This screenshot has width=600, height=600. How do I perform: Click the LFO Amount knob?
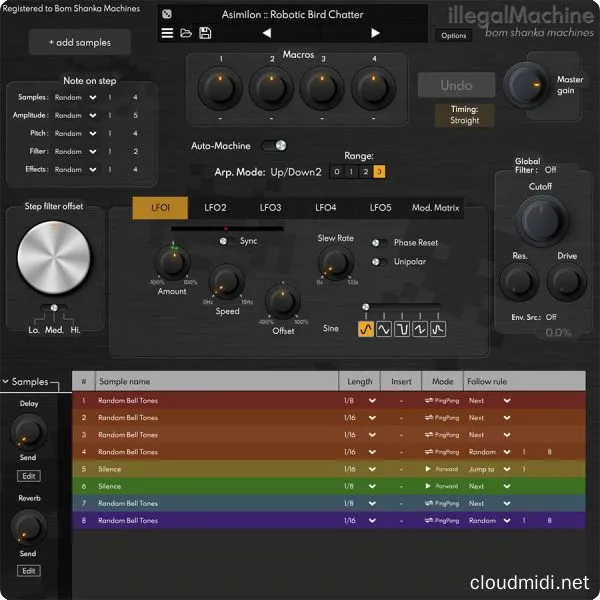[x=173, y=262]
